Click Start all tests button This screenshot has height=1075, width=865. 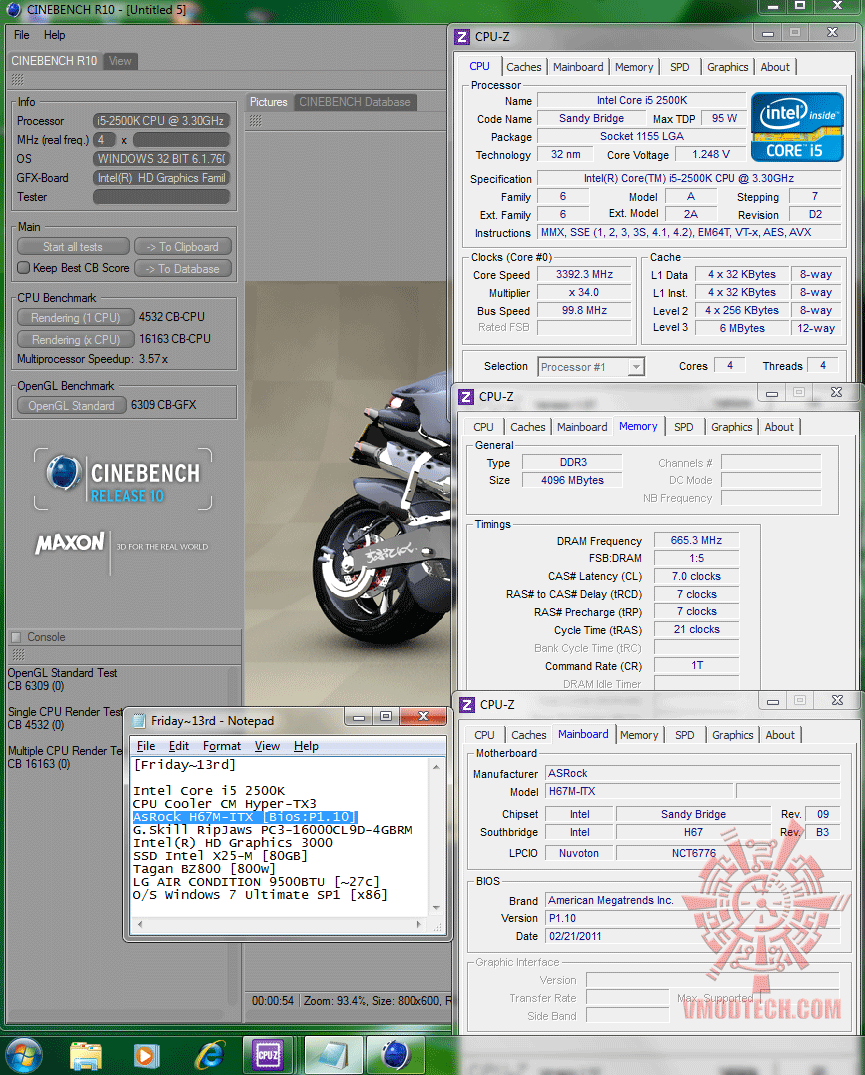coord(73,247)
